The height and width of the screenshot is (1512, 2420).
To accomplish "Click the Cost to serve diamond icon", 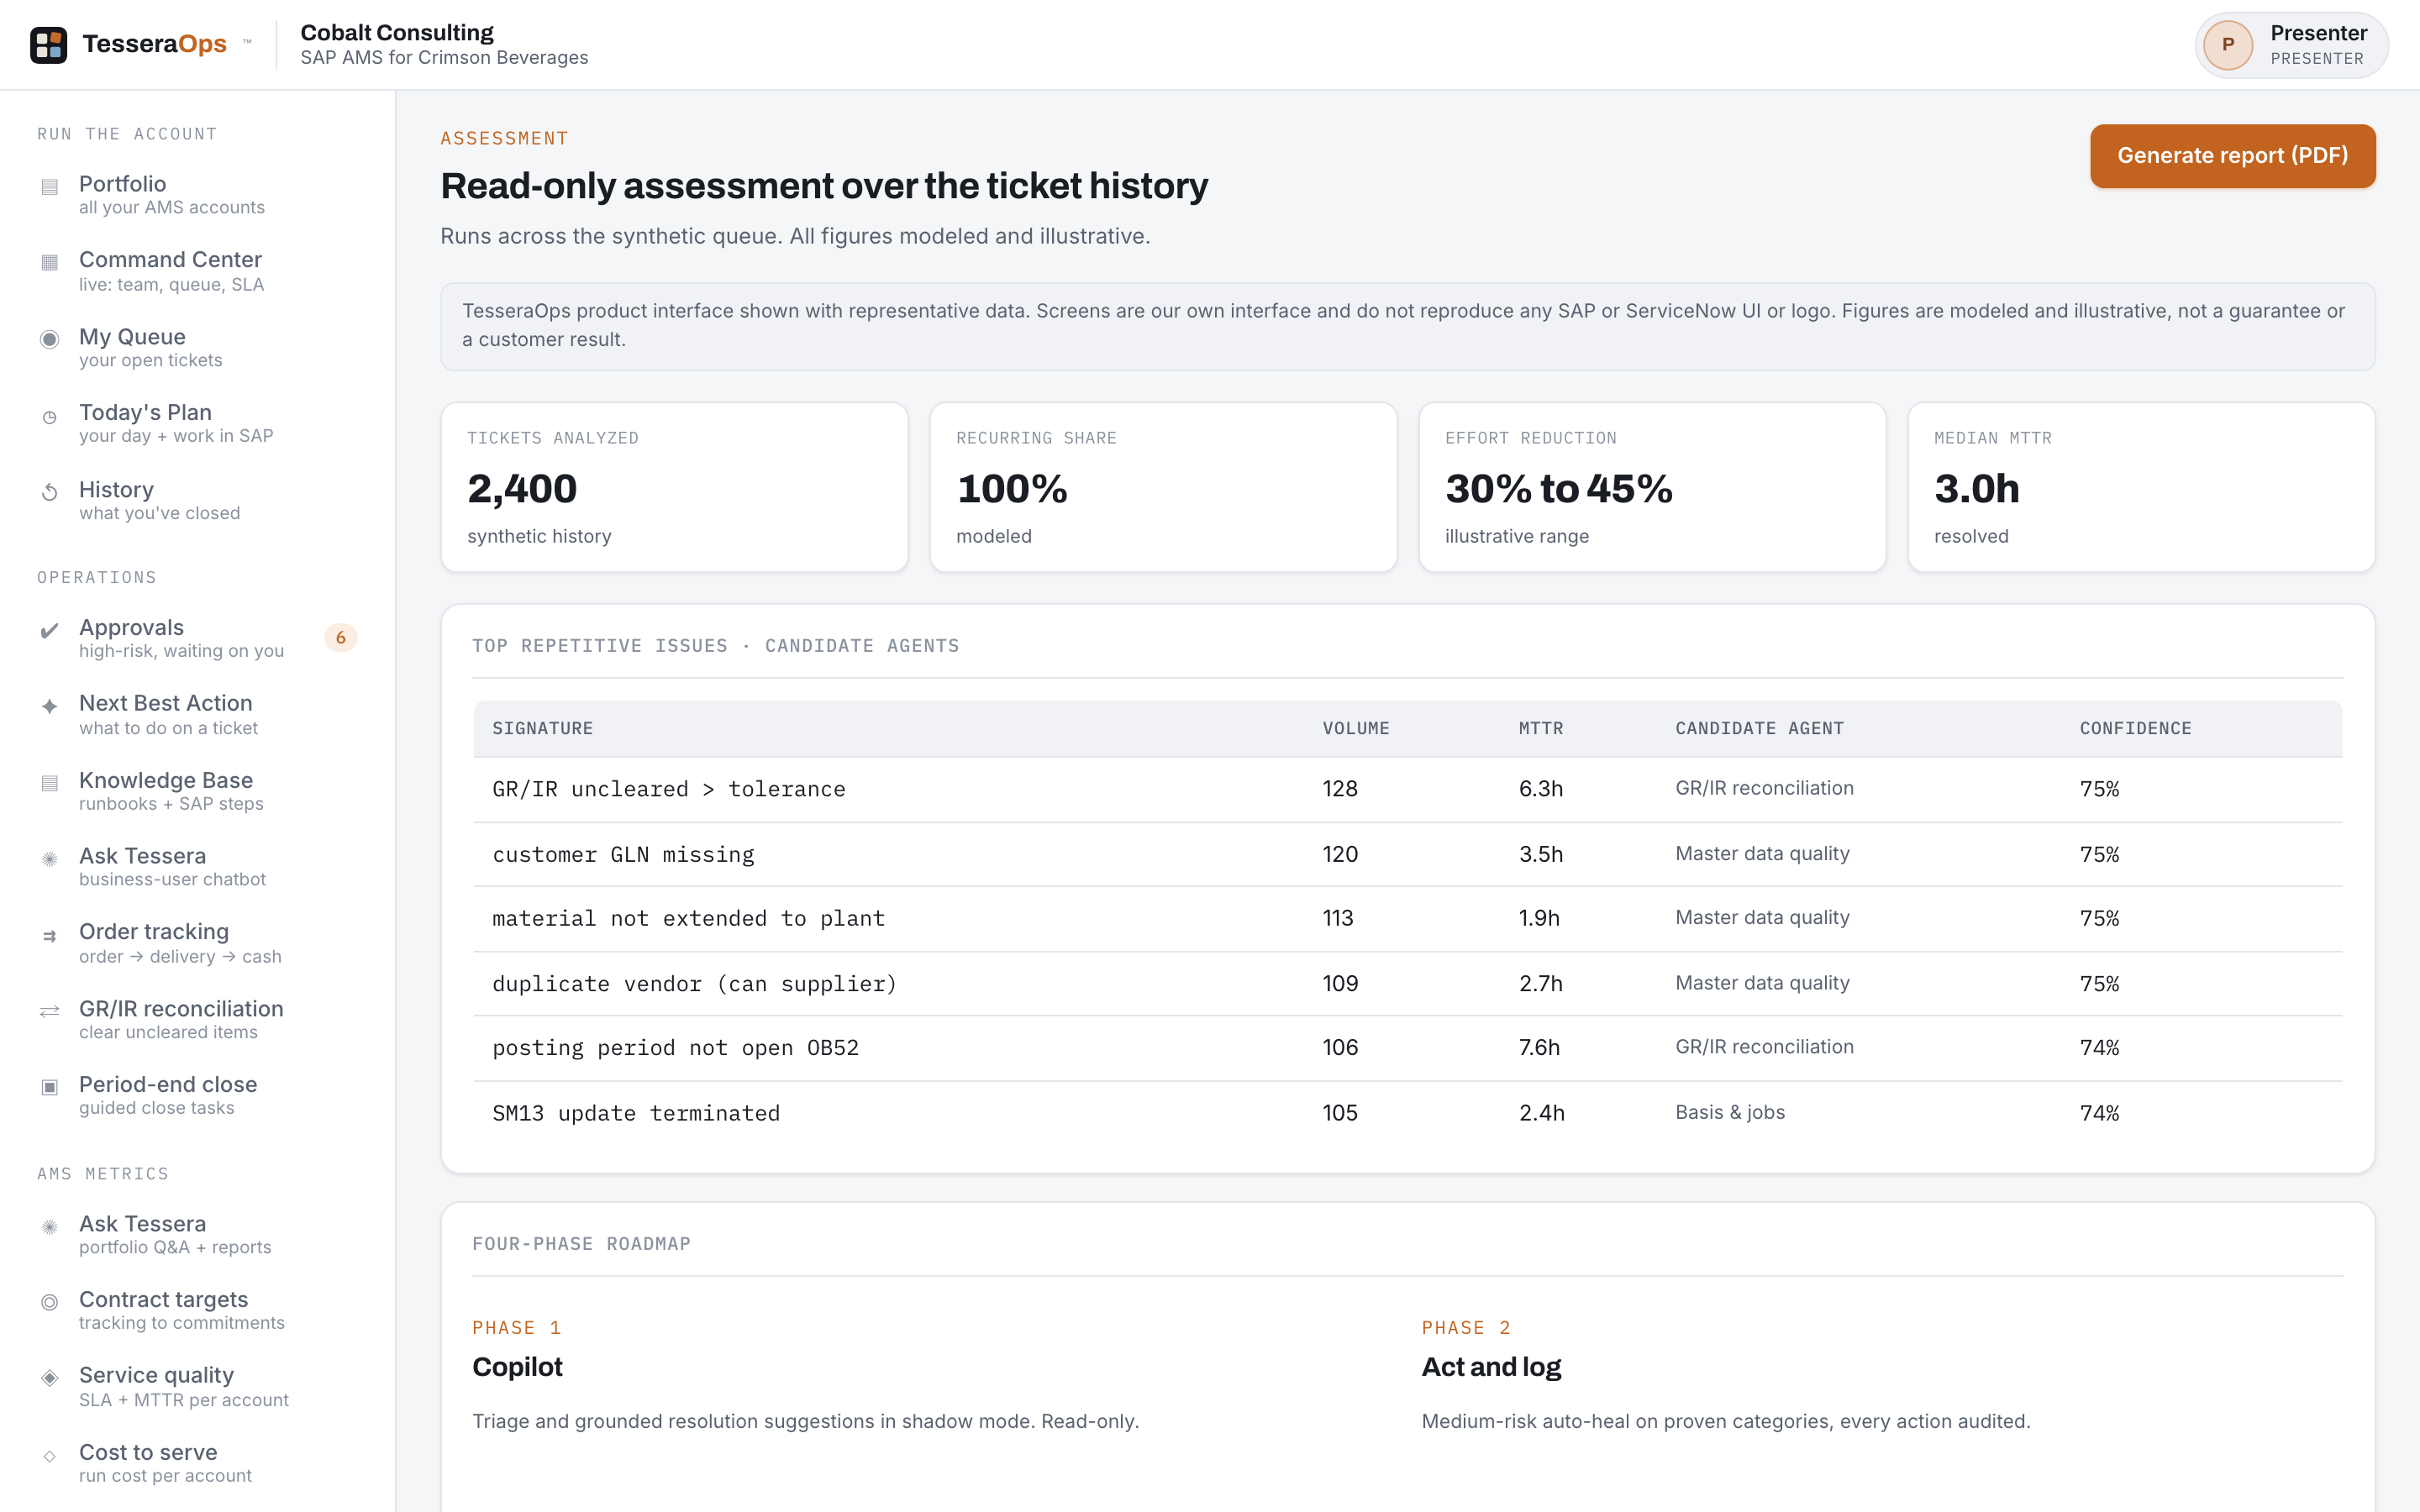I will (49, 1456).
